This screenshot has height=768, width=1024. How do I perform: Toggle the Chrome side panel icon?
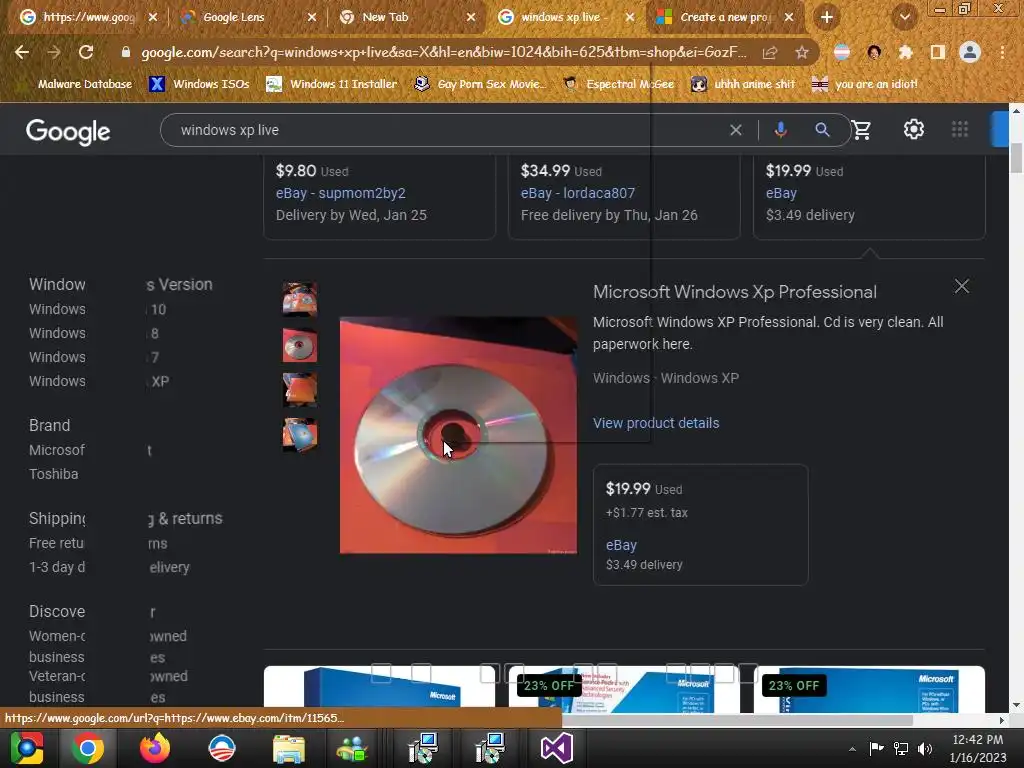(x=938, y=52)
